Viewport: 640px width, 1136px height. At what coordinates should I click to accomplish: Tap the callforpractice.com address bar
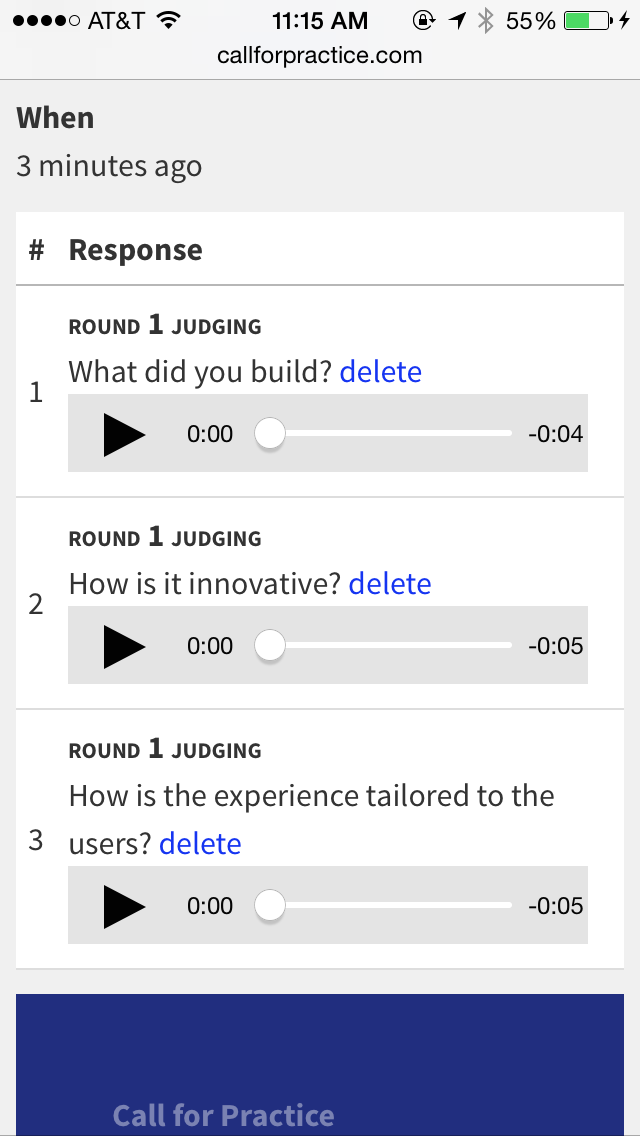coord(320,55)
